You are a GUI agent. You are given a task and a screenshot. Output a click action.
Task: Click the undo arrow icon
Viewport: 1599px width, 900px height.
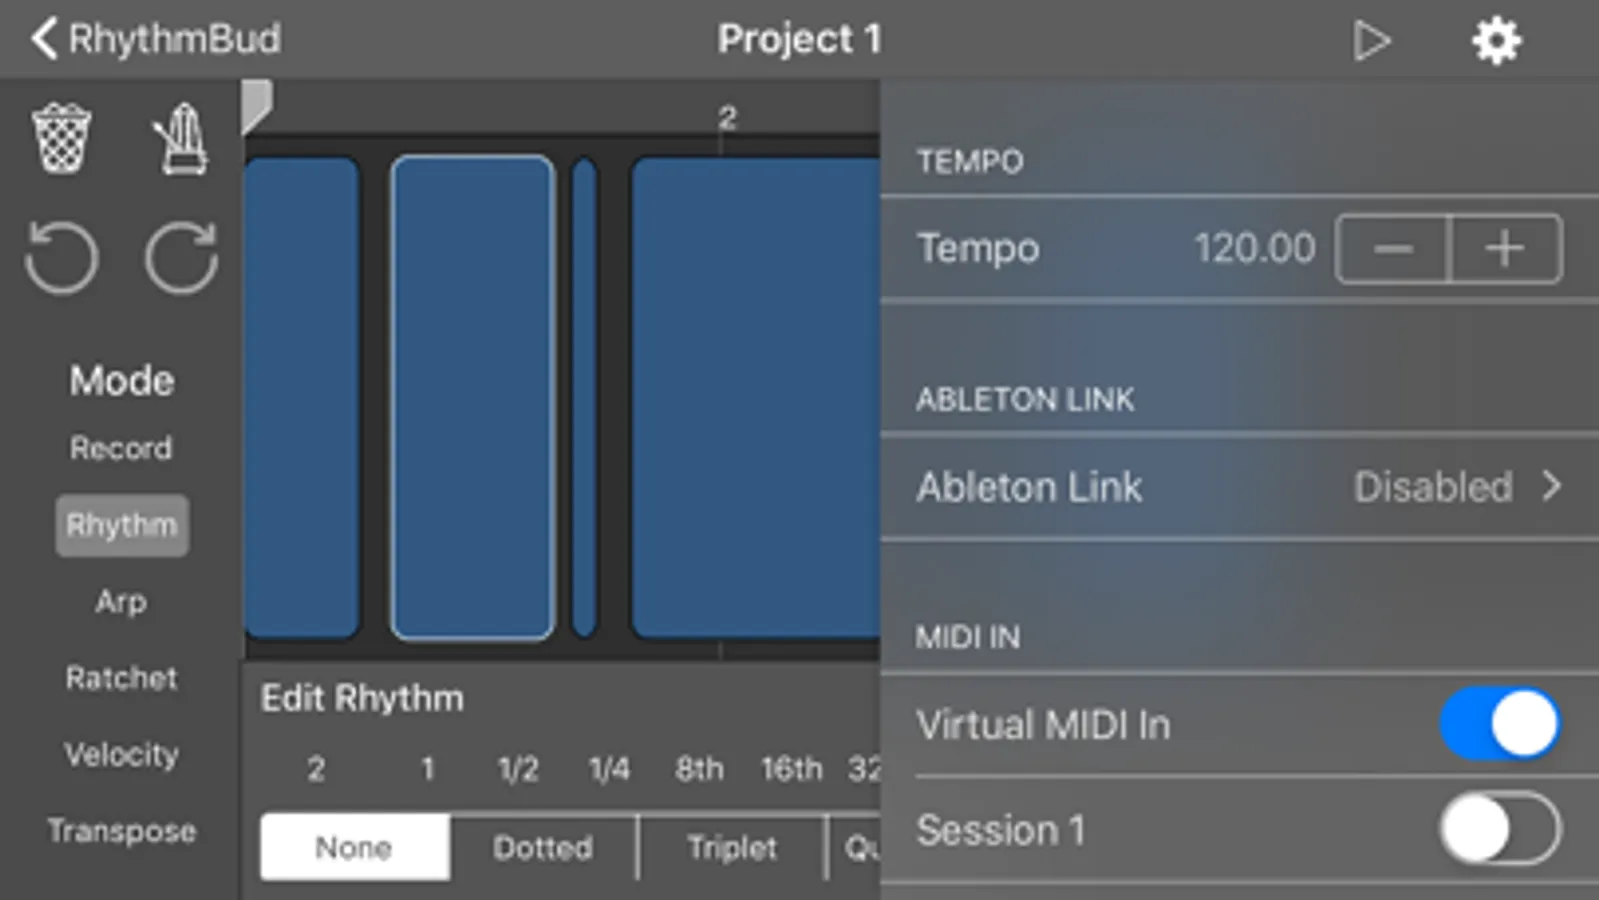(62, 259)
